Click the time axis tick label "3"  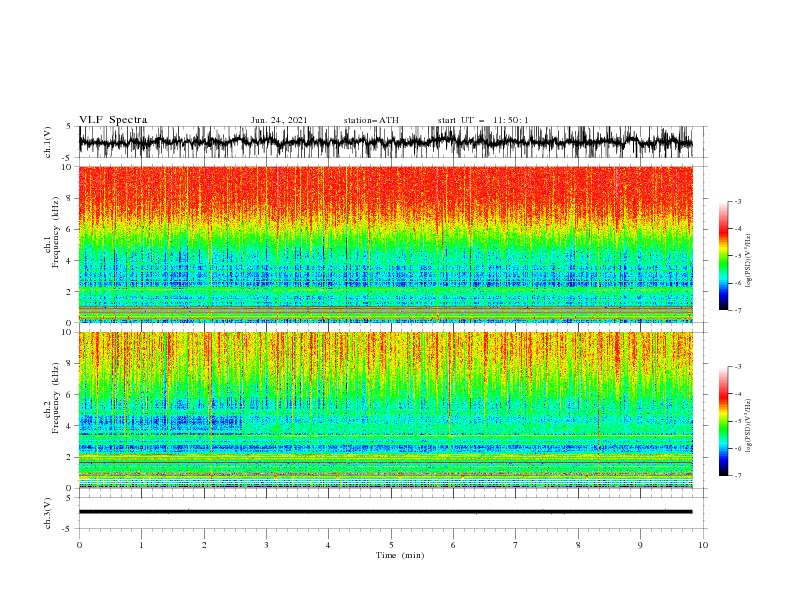pos(266,545)
